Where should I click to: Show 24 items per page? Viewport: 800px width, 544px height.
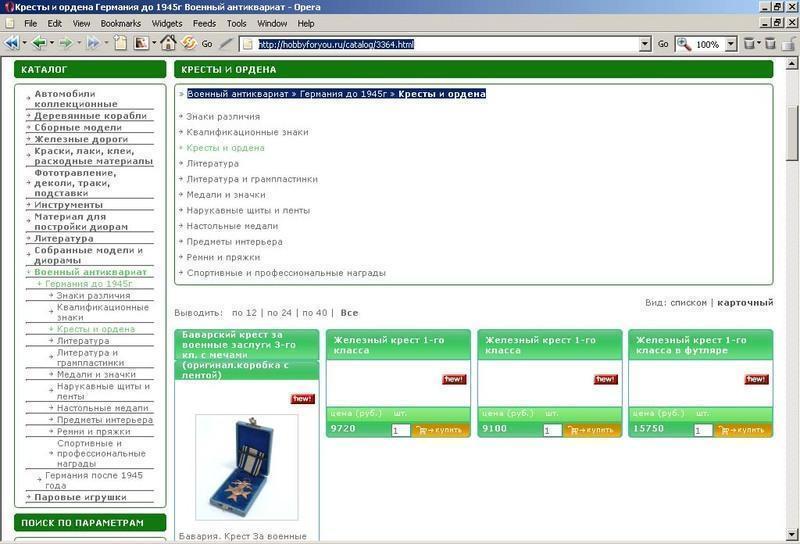(x=279, y=313)
